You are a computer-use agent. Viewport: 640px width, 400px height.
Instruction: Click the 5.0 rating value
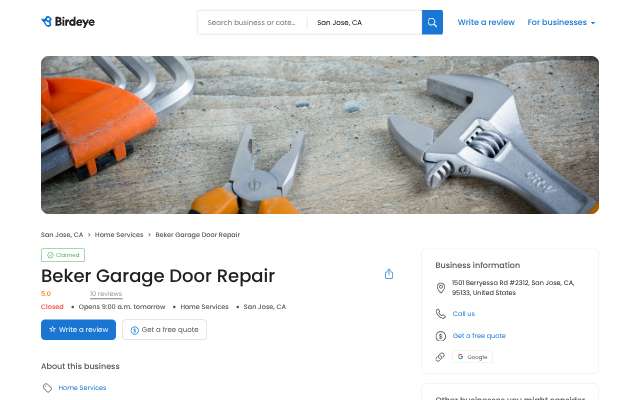(x=46, y=294)
